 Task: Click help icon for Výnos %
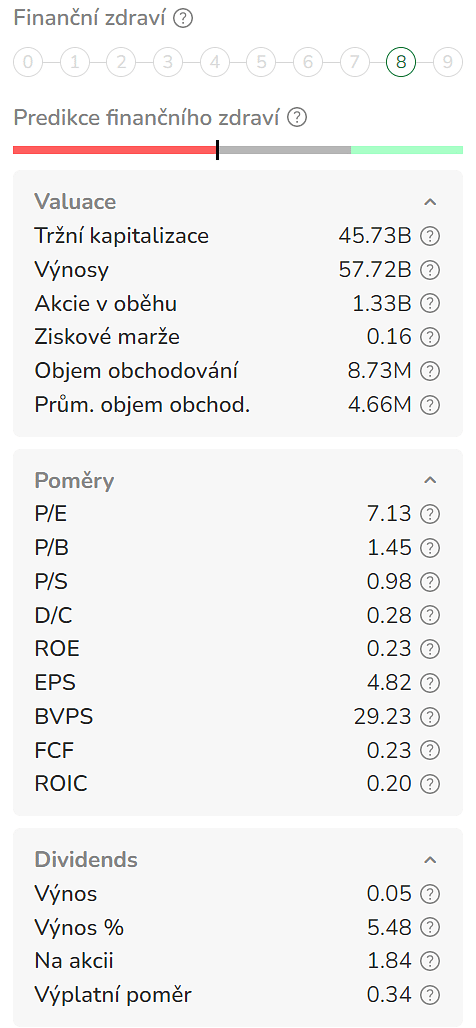tap(429, 927)
